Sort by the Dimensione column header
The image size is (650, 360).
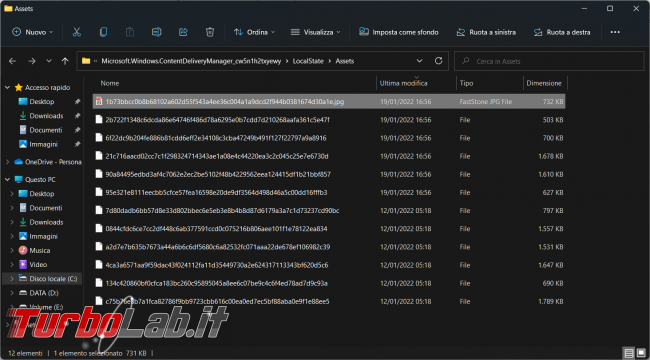(x=544, y=83)
